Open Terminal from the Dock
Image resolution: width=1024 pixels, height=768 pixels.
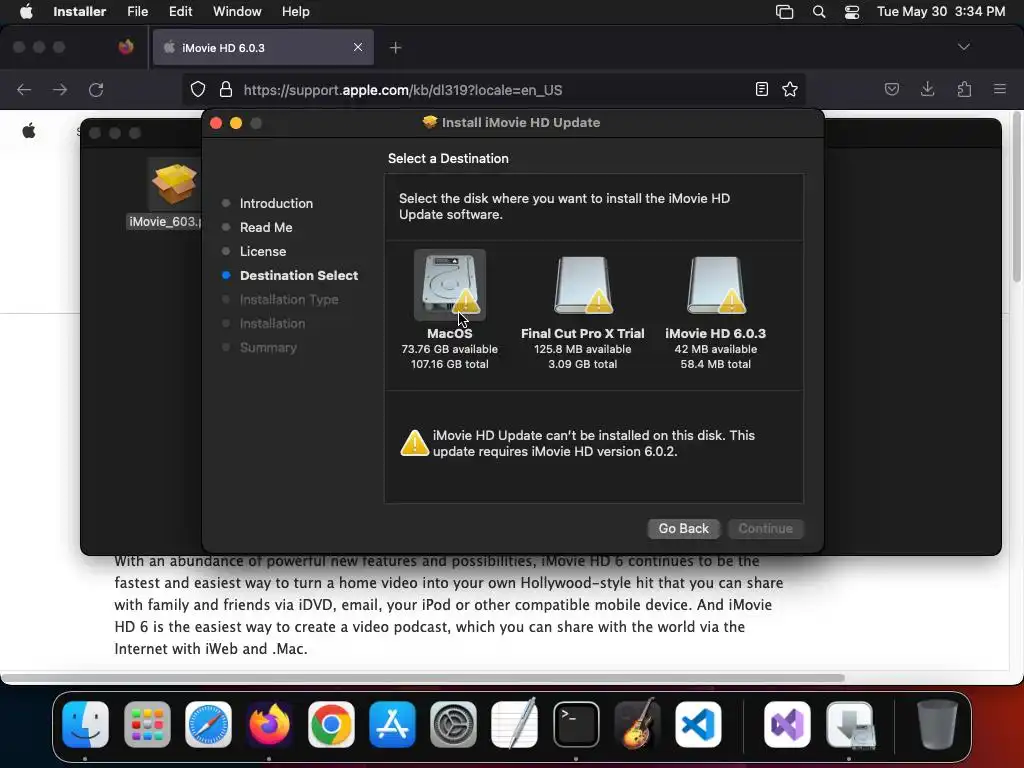576,724
